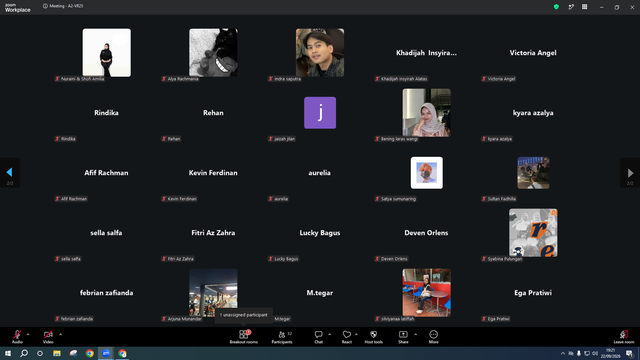The width and height of the screenshot is (640, 360).
Task: Open File Explorer from taskbar
Action: [57, 353]
